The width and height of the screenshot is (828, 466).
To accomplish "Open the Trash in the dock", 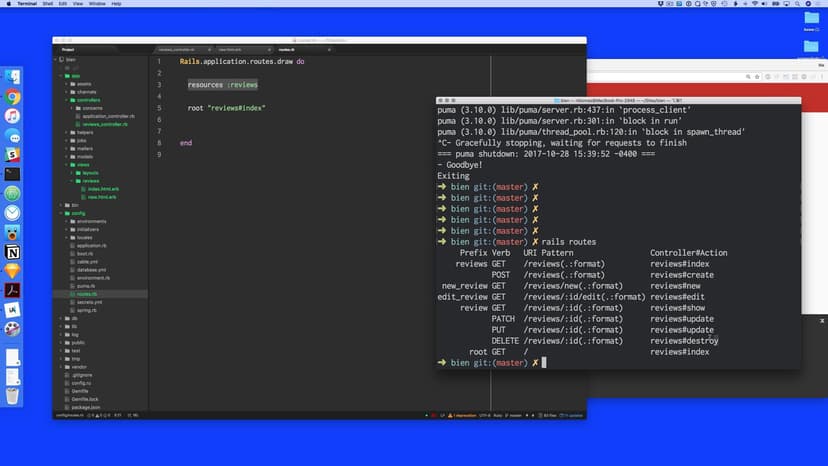I will tap(12, 396).
